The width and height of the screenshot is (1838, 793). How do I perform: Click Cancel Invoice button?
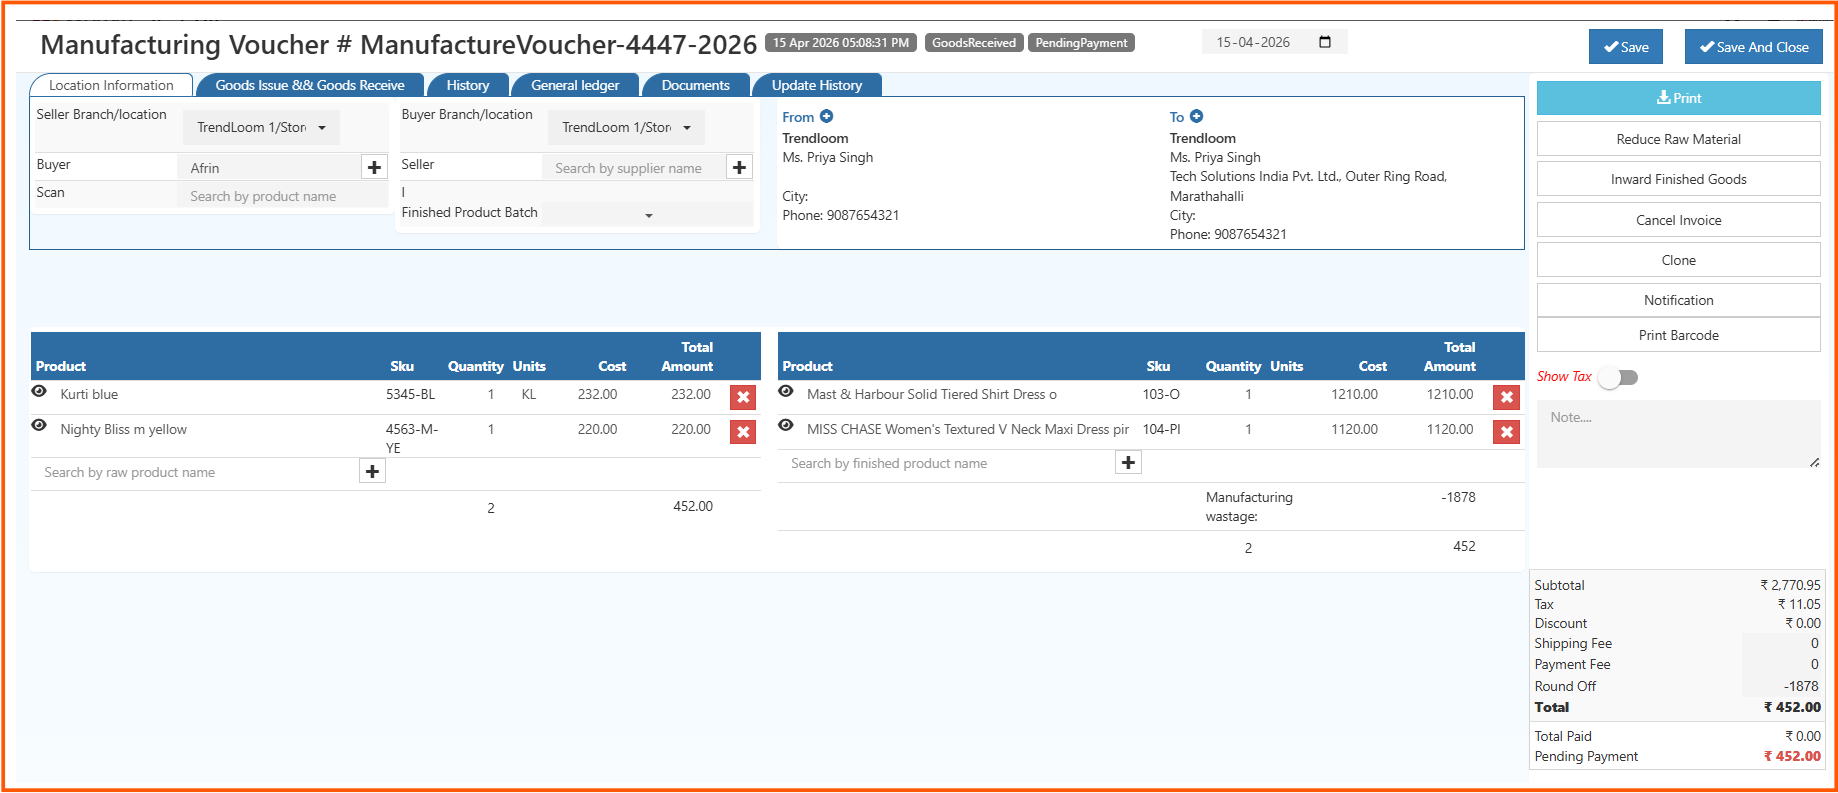coord(1679,220)
